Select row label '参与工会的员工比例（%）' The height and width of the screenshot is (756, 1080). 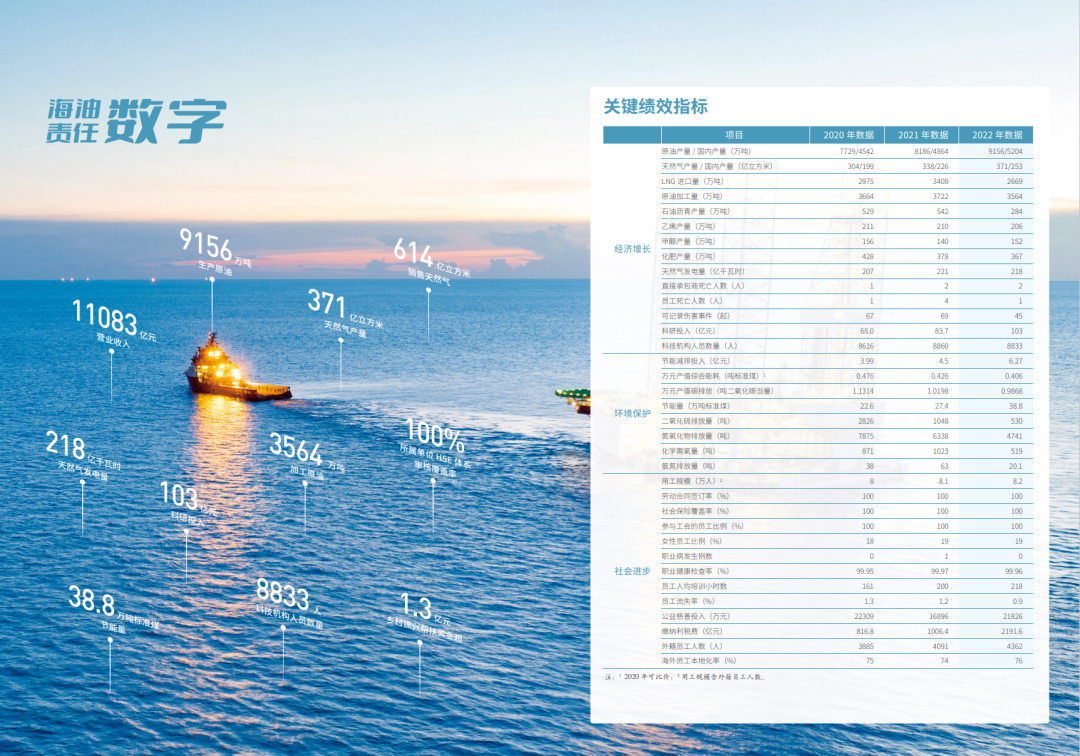click(x=703, y=526)
